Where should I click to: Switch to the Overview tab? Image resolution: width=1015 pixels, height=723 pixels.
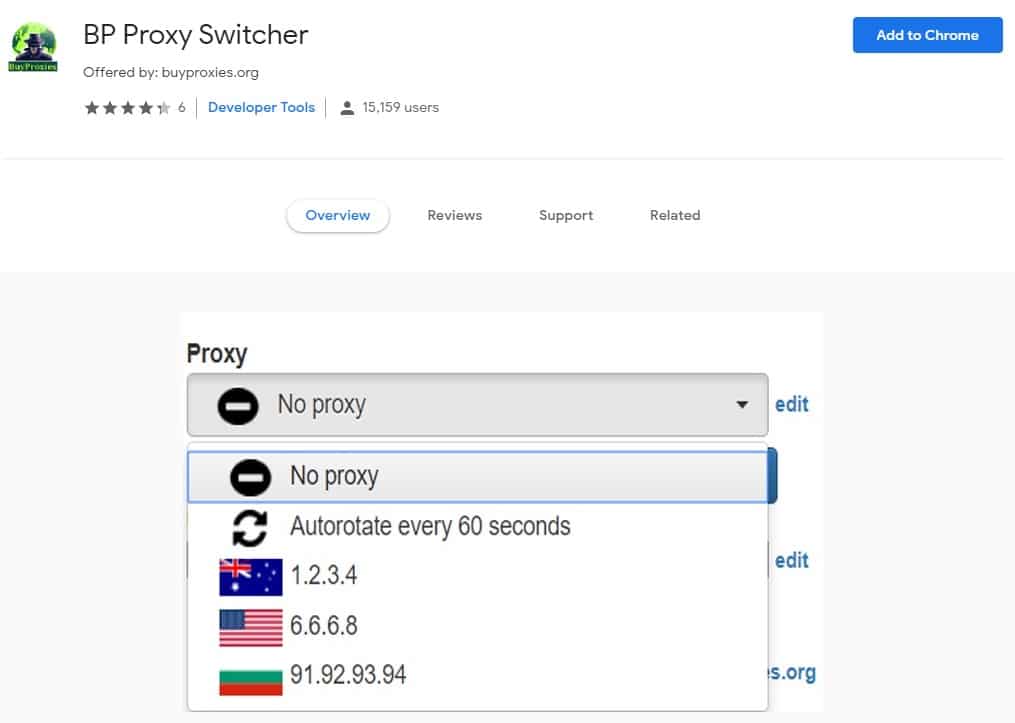(x=338, y=216)
